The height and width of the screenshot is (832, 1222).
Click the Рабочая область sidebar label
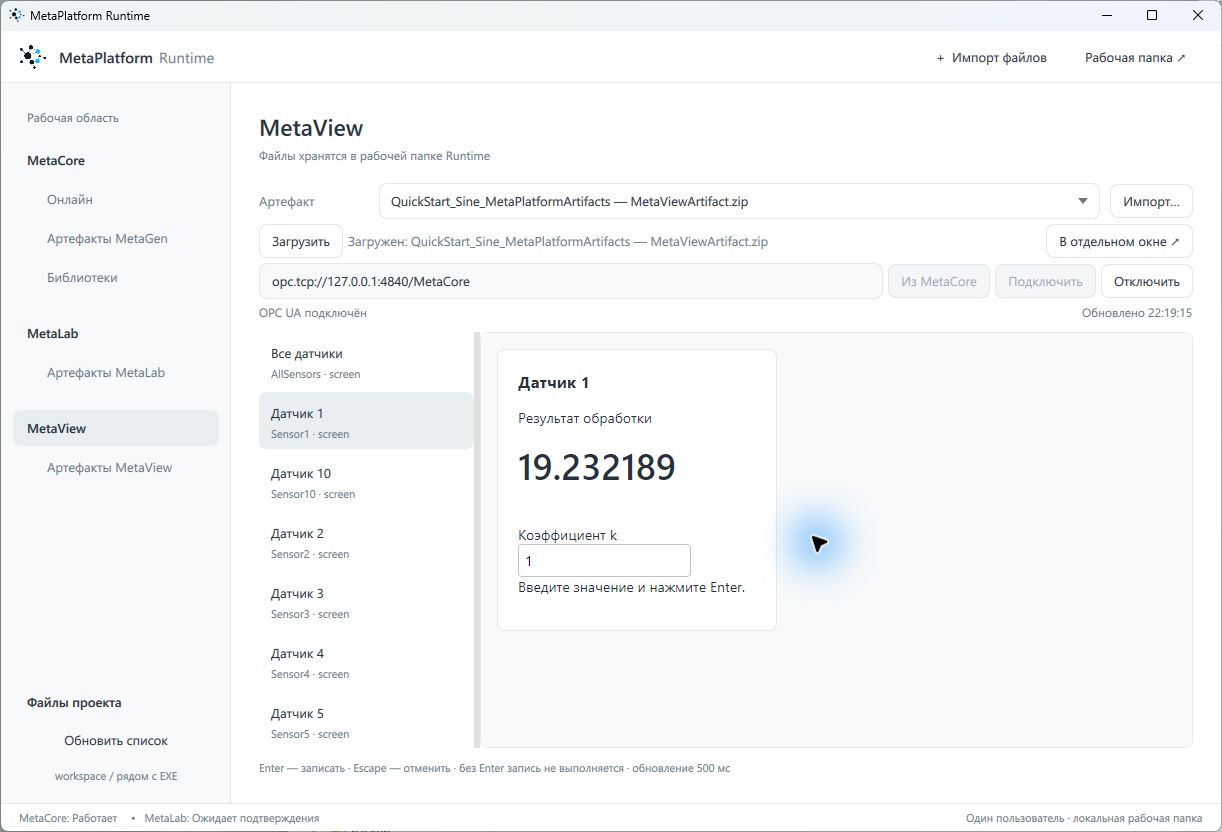click(x=73, y=118)
